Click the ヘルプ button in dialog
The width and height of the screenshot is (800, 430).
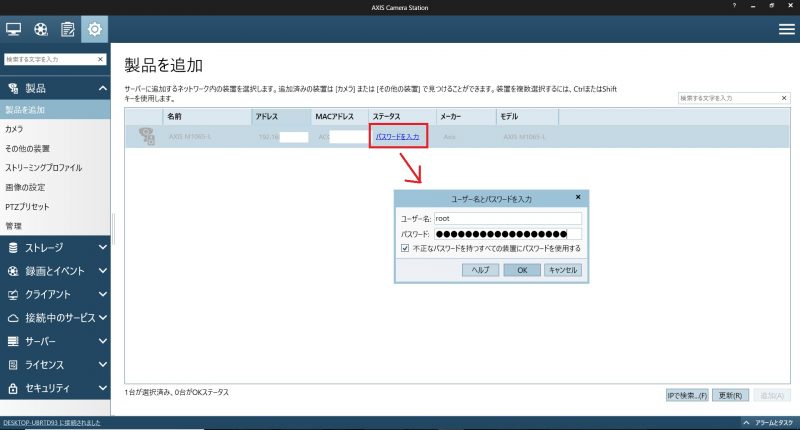point(480,270)
